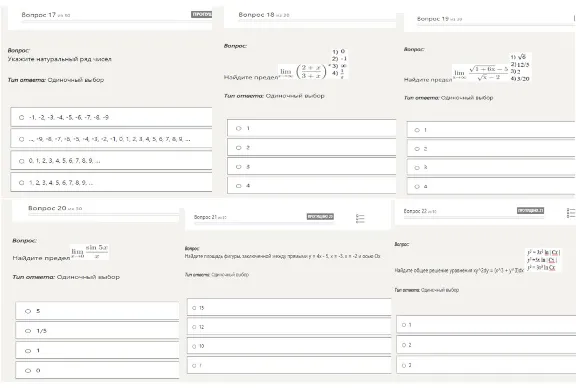Choose the negative numbers '-1, -2, -3' option
This screenshot has height=389, width=576.
point(111,118)
